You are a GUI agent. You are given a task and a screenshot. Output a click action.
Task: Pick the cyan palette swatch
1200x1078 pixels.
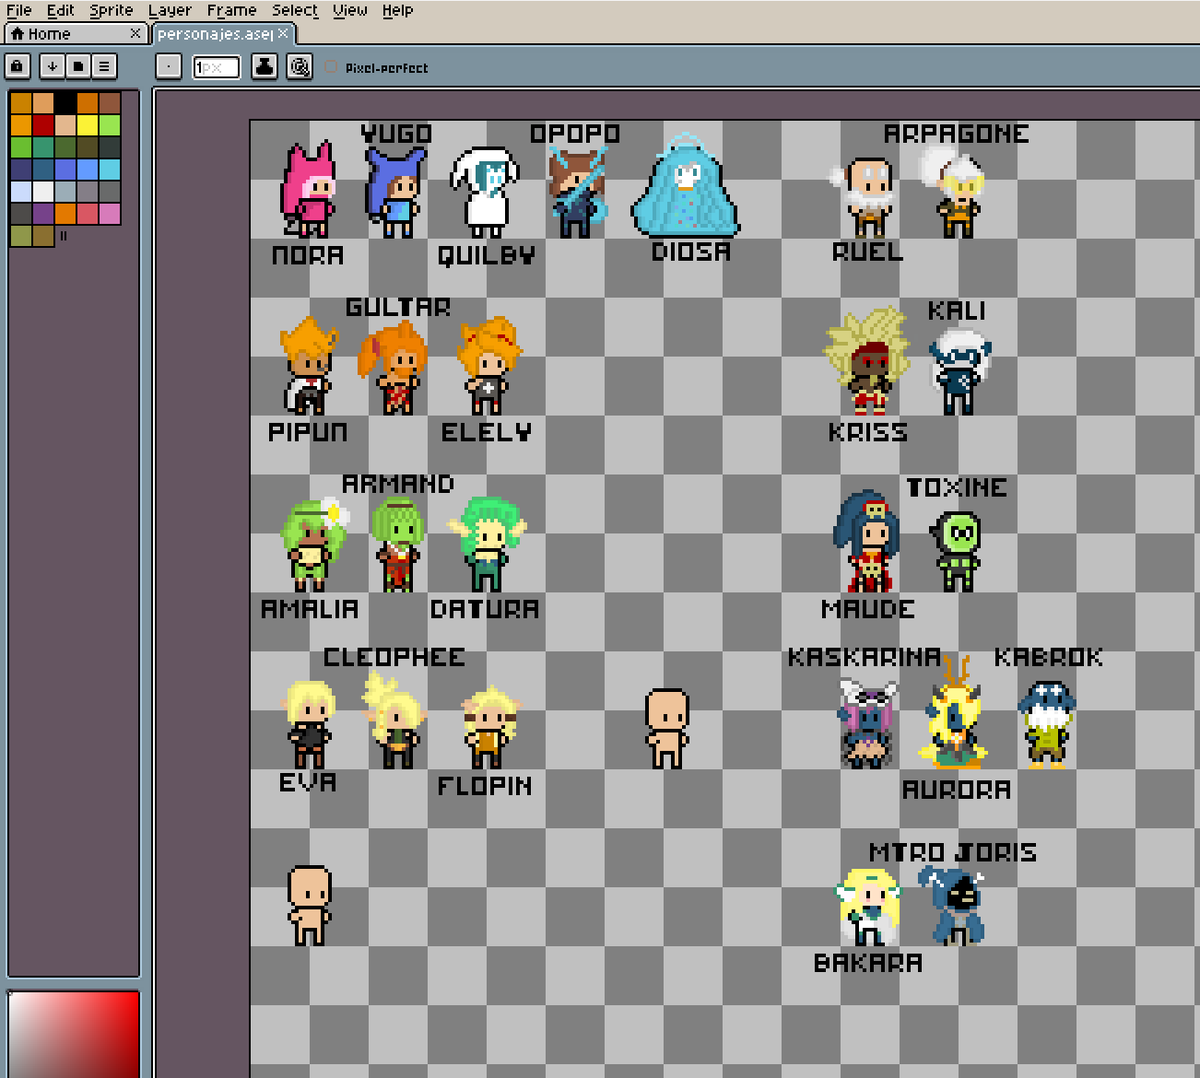[109, 169]
